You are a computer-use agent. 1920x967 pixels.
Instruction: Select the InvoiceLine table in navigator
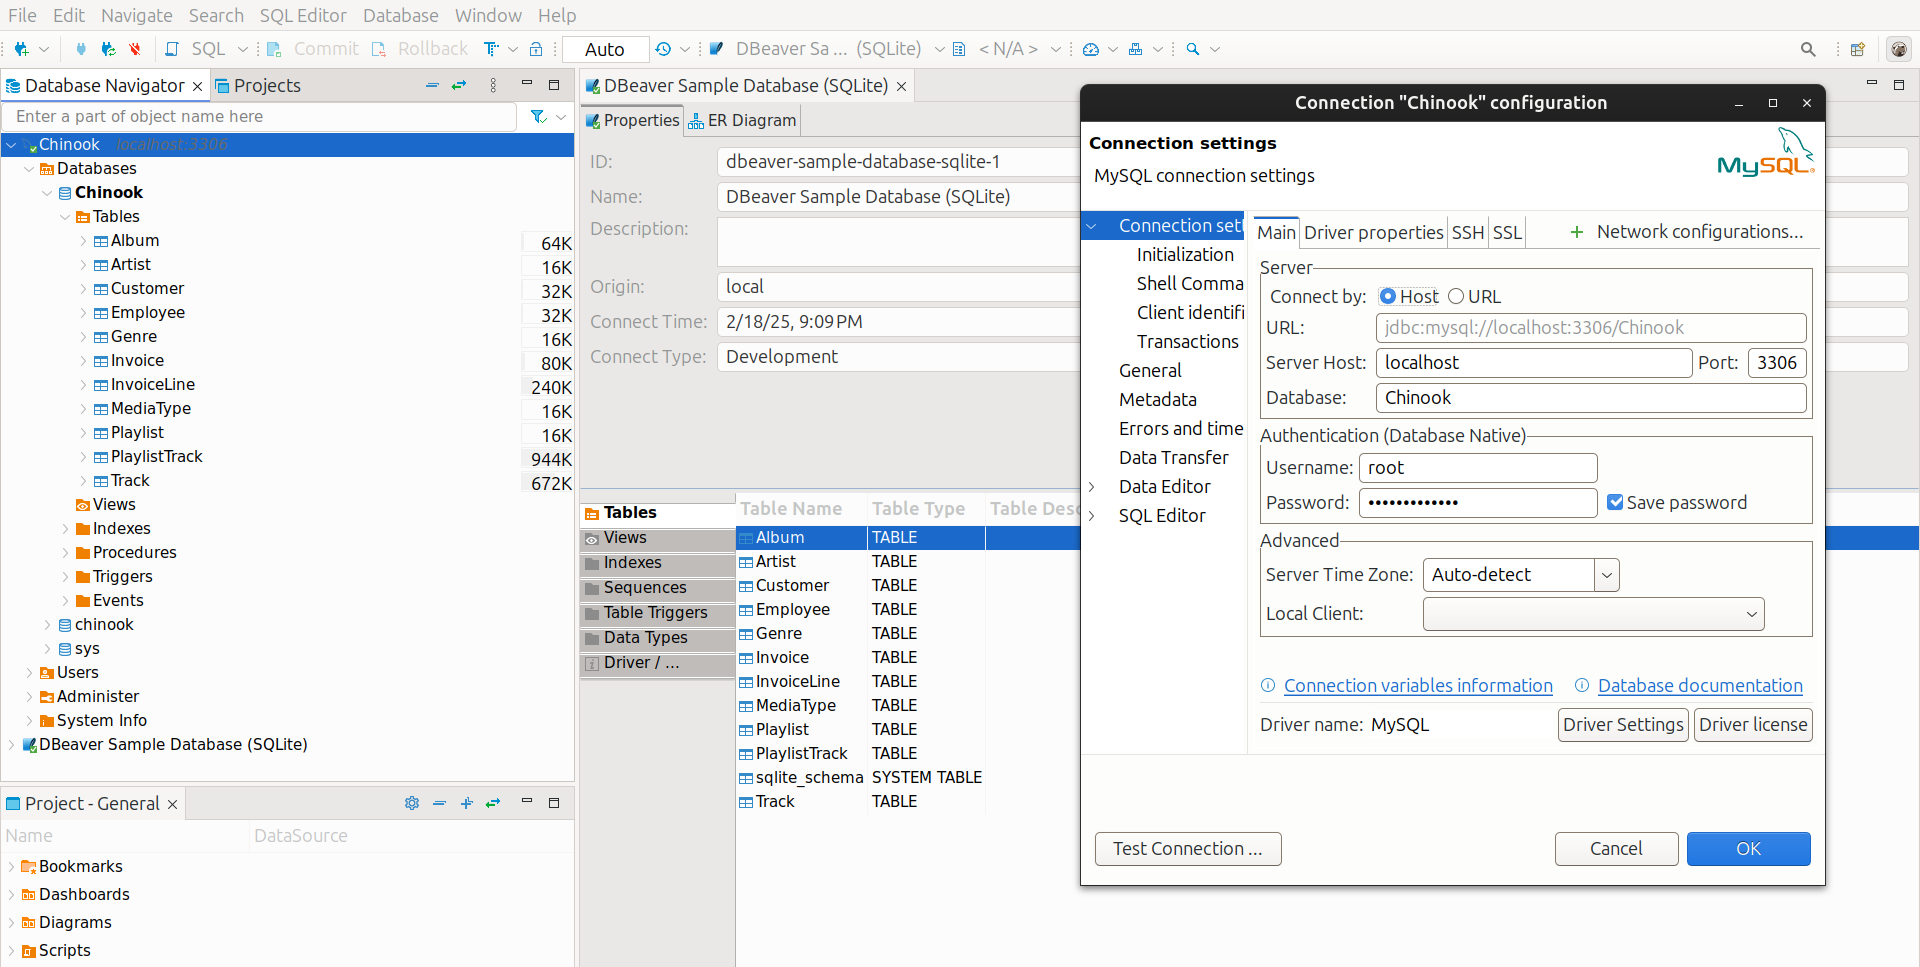[x=153, y=385]
